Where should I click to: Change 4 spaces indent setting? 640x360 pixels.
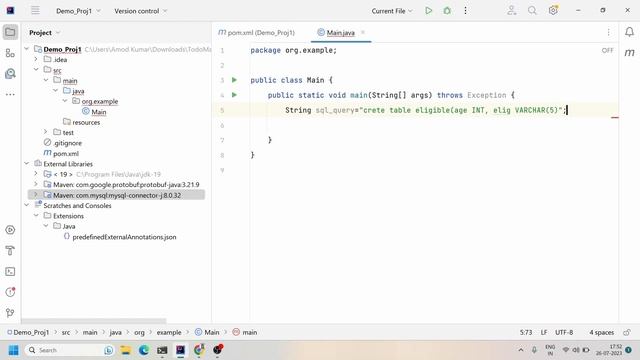(x=601, y=332)
